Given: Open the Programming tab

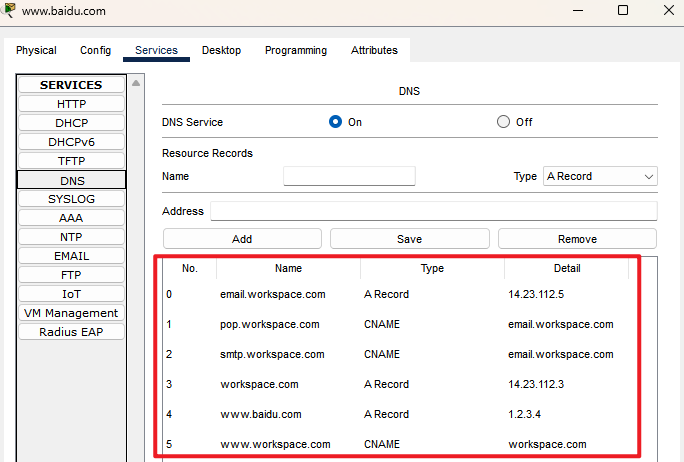Looking at the screenshot, I should point(296,50).
